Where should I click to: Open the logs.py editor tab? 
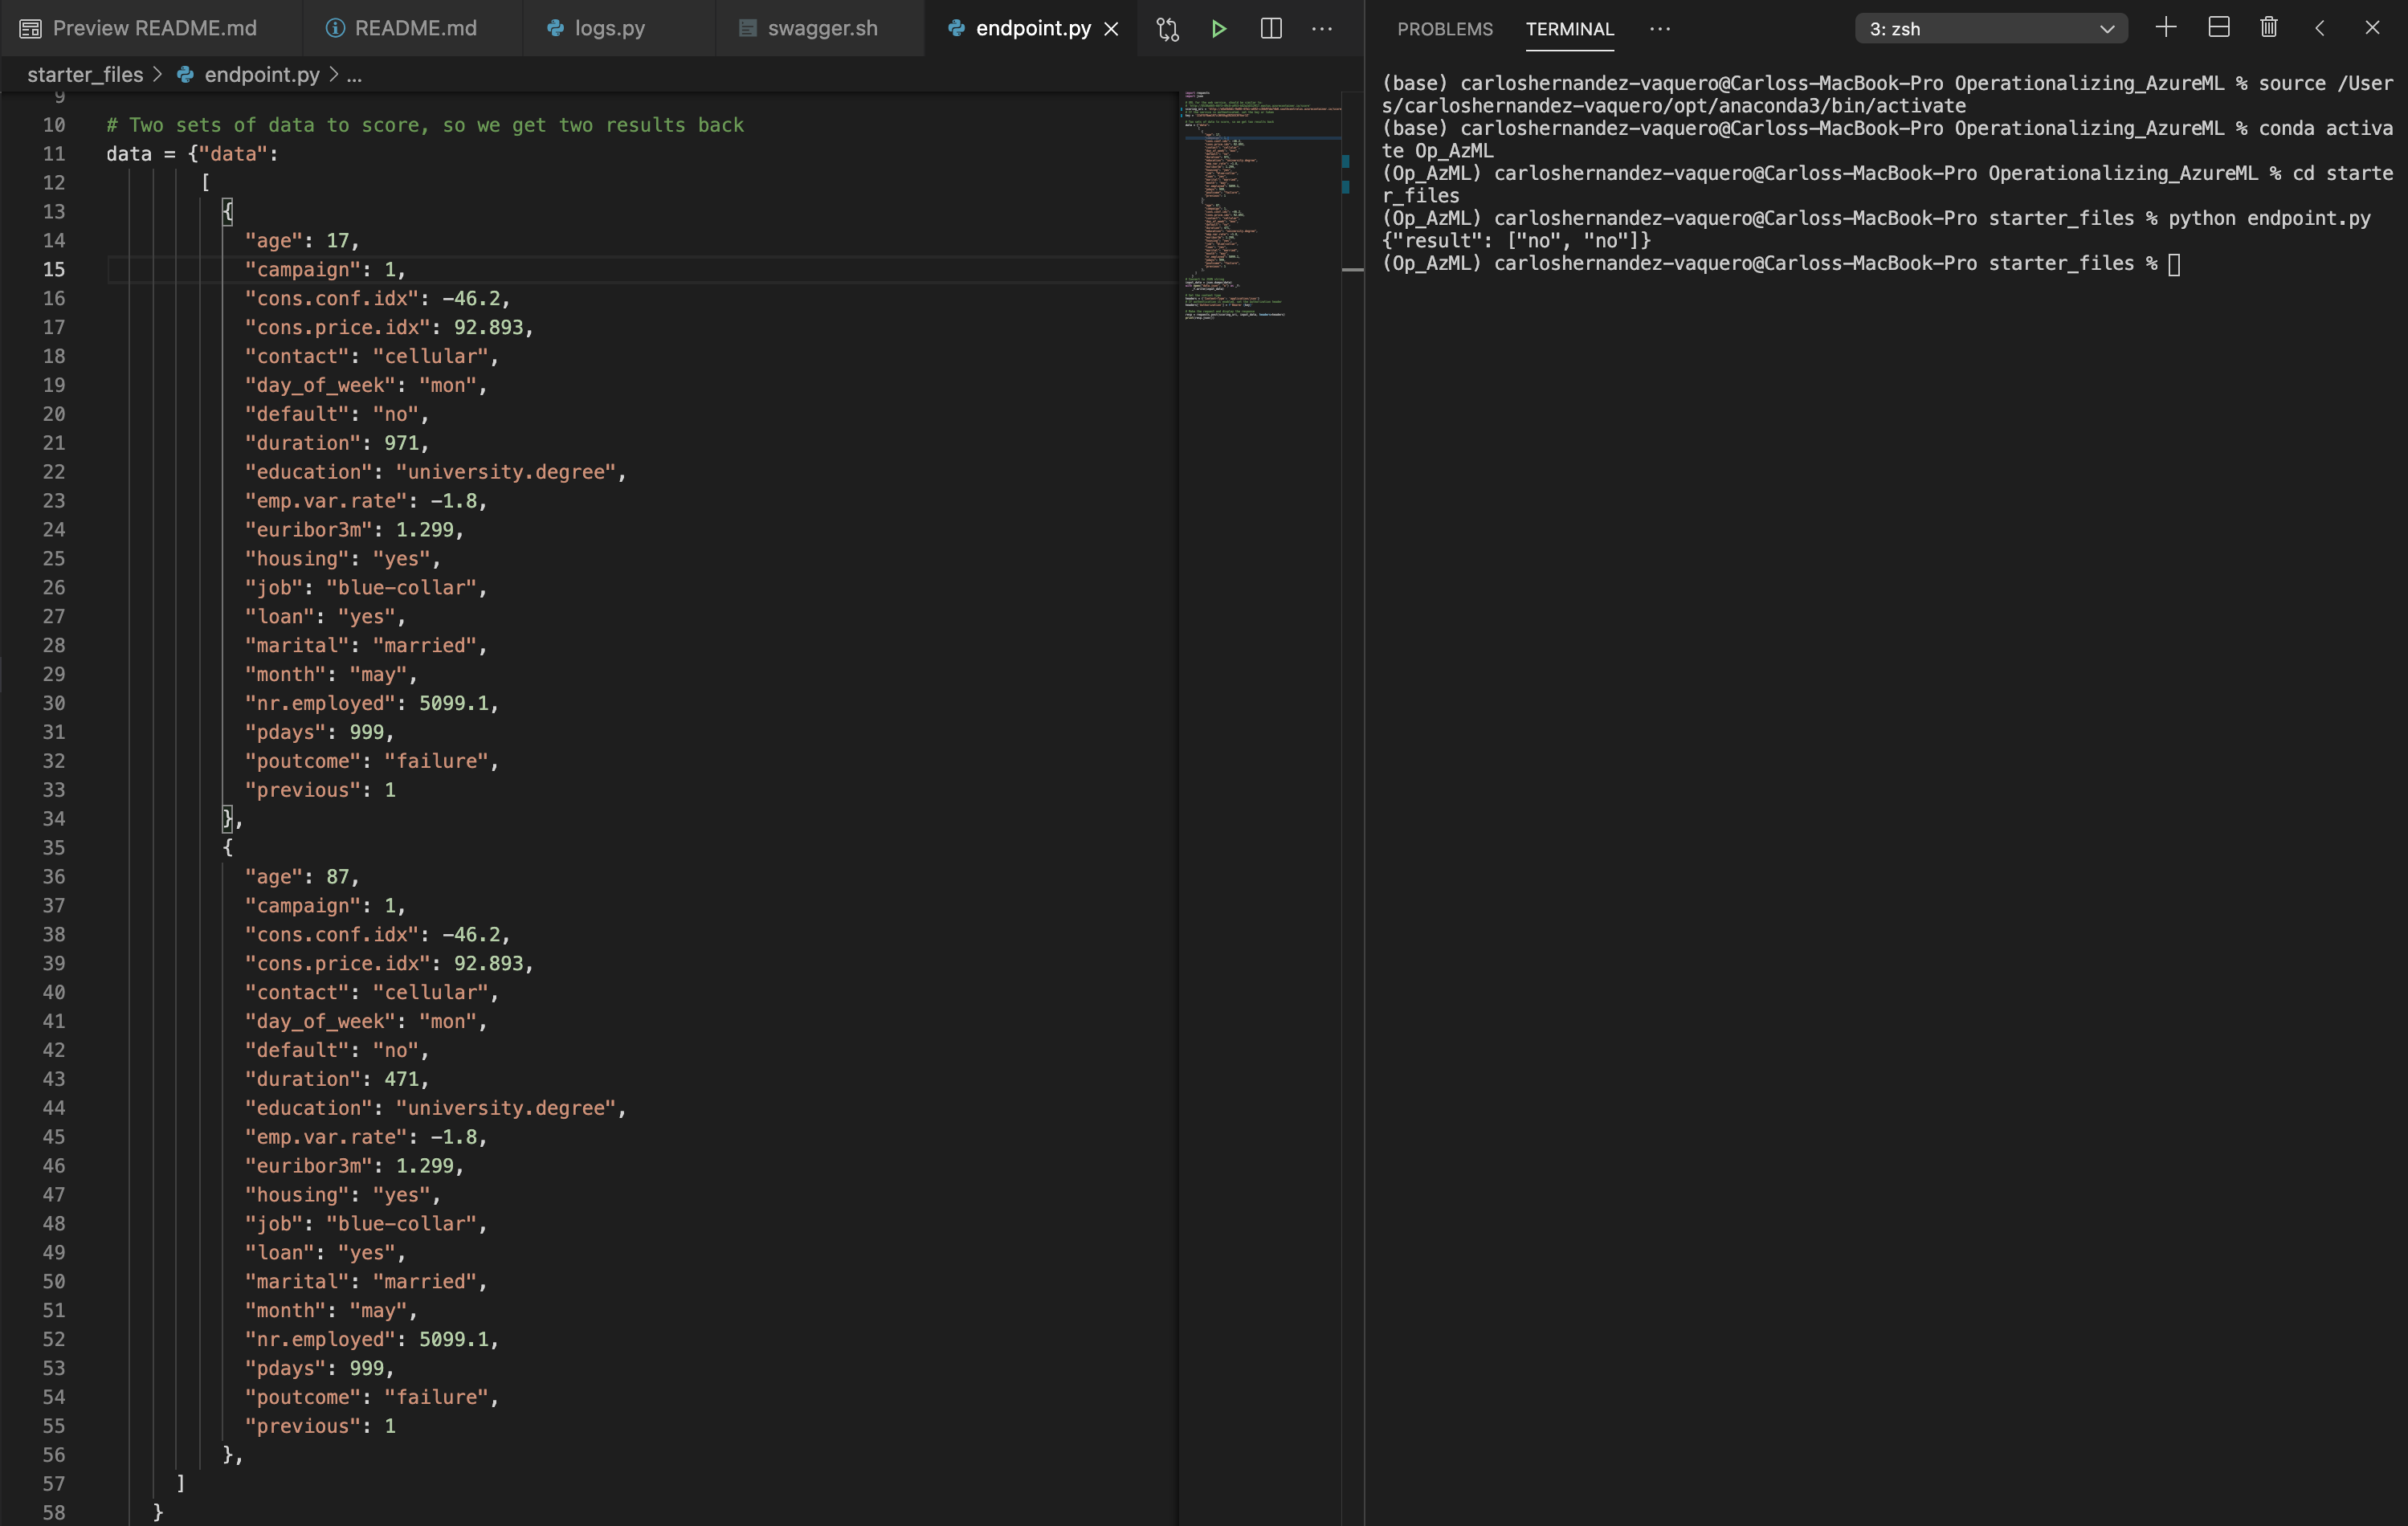[x=609, y=28]
